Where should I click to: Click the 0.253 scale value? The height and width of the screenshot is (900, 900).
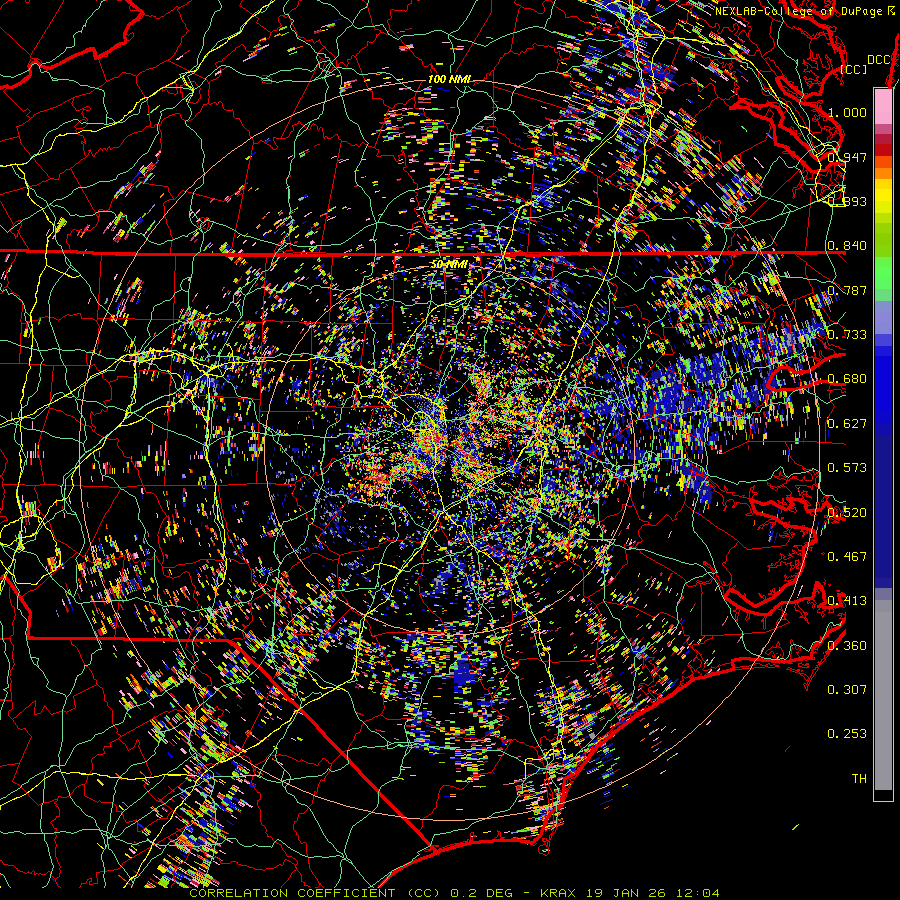pos(847,734)
